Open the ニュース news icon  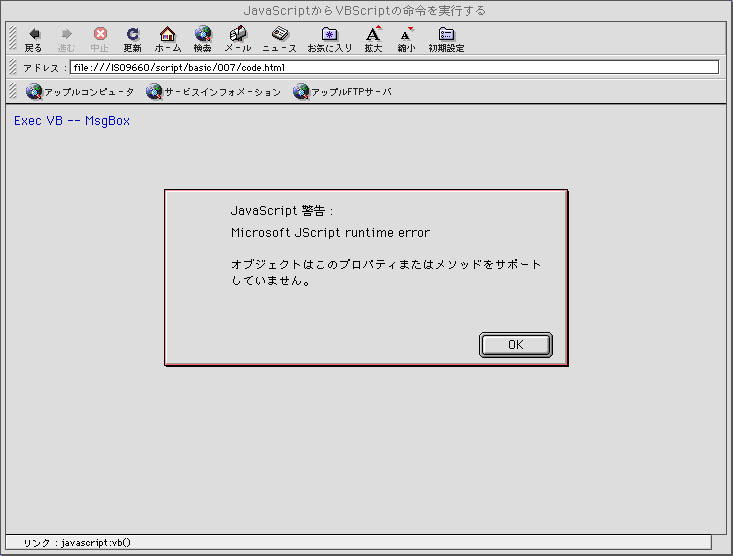(280, 39)
